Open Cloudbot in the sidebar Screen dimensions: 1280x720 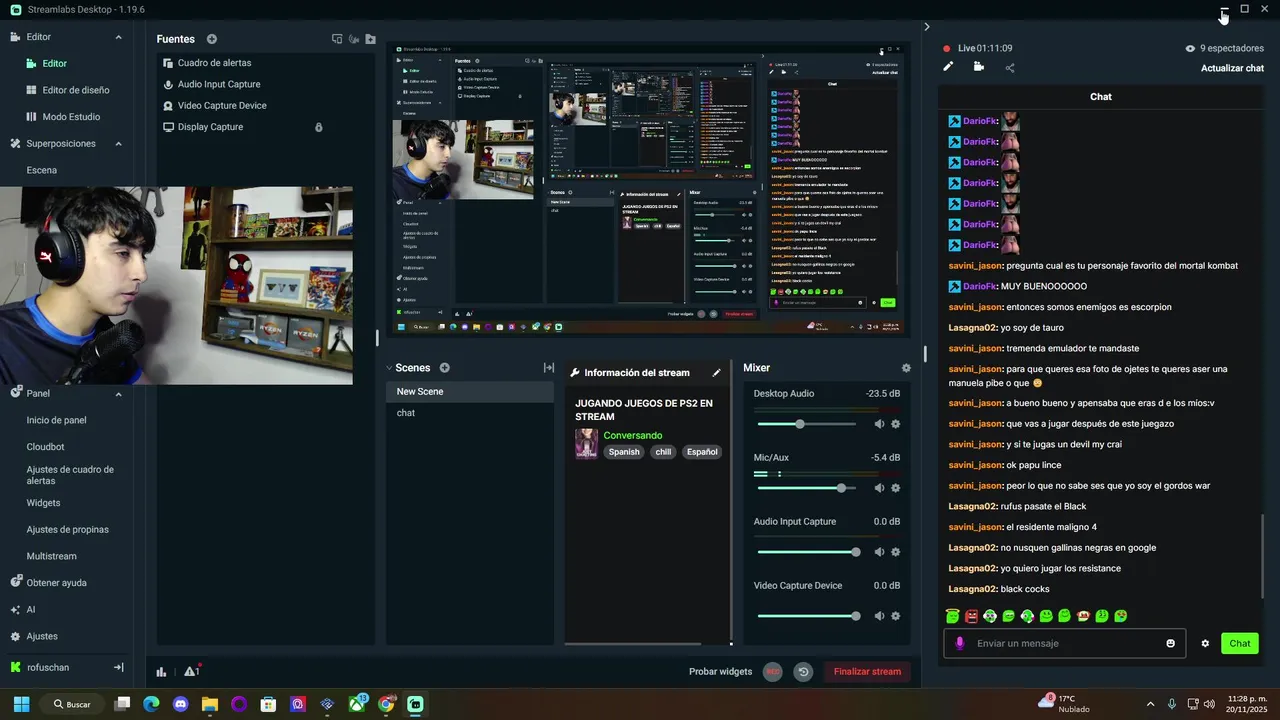coord(45,447)
